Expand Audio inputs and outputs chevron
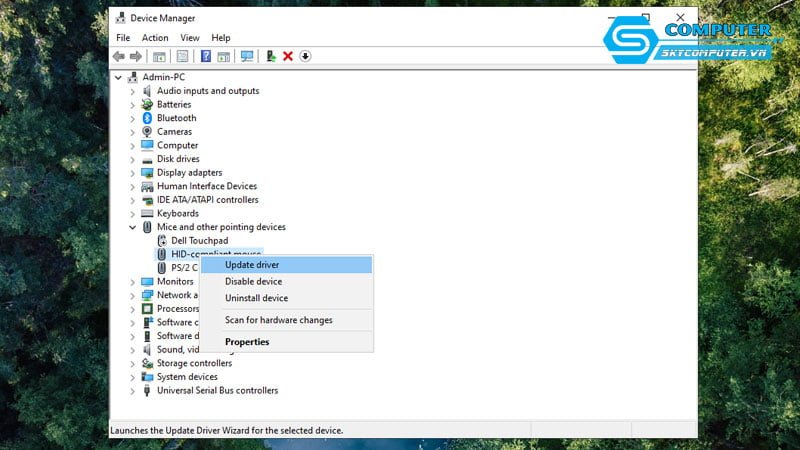800x450 pixels. 133,91
